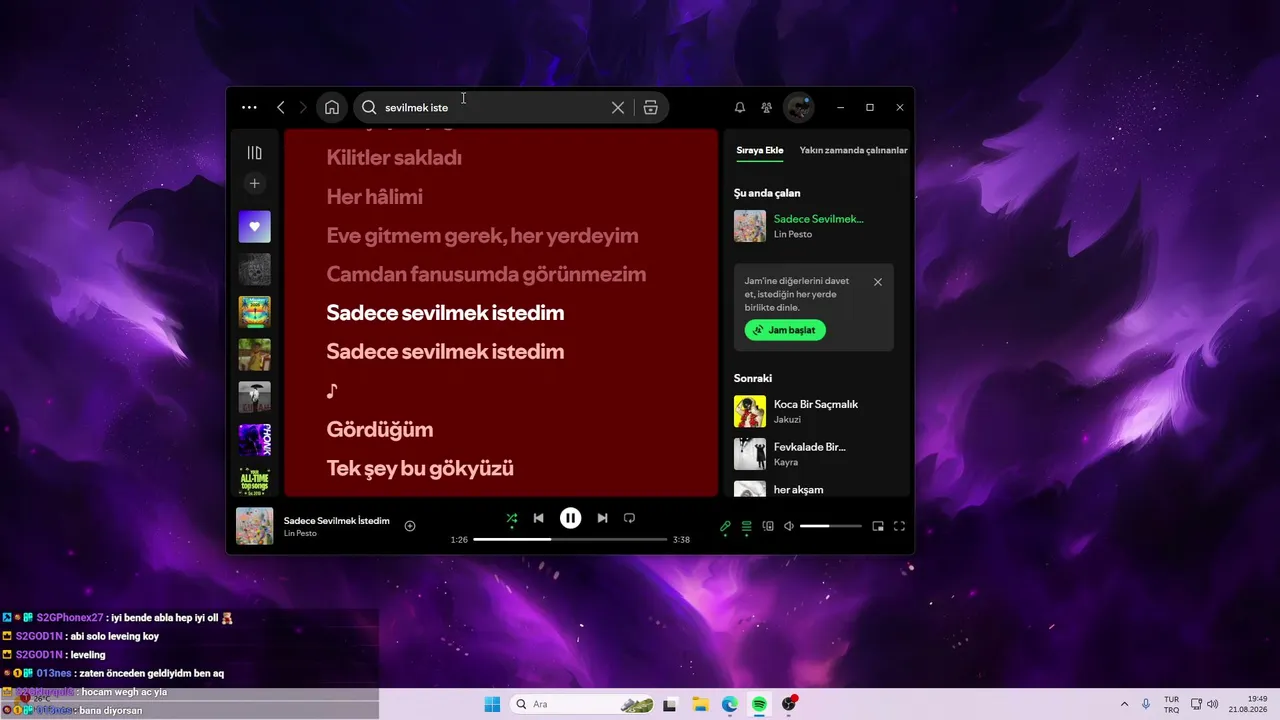Click the Sadece Sevilmek İstedim title in player bar
This screenshot has height=720, width=1280.
[337, 521]
